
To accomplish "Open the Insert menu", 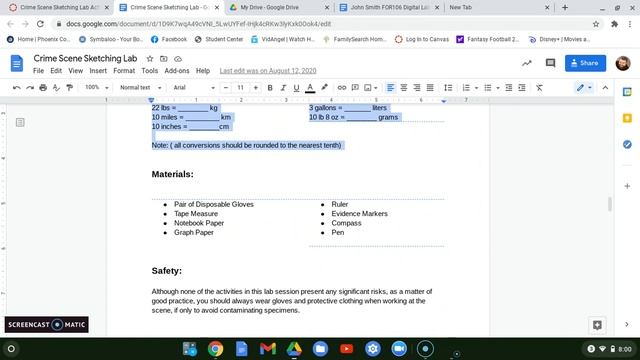I will point(98,71).
